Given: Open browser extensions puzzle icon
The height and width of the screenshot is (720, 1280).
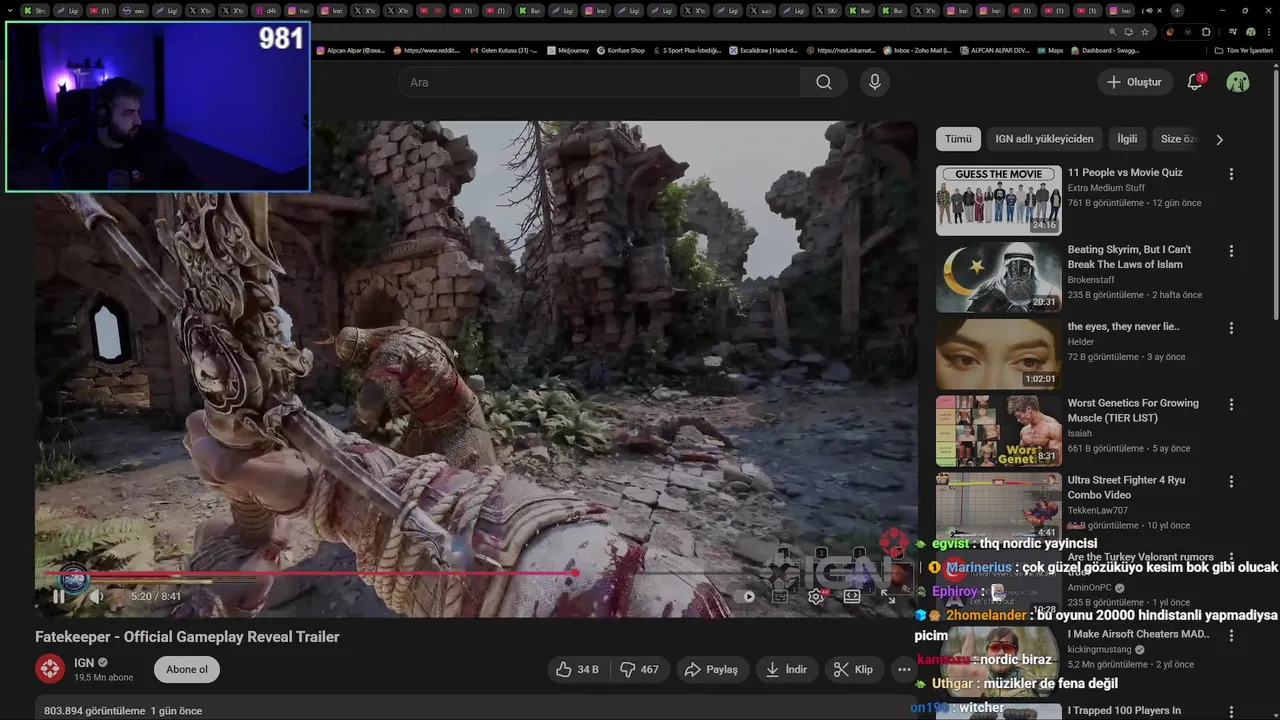Looking at the screenshot, I should click(1205, 31).
